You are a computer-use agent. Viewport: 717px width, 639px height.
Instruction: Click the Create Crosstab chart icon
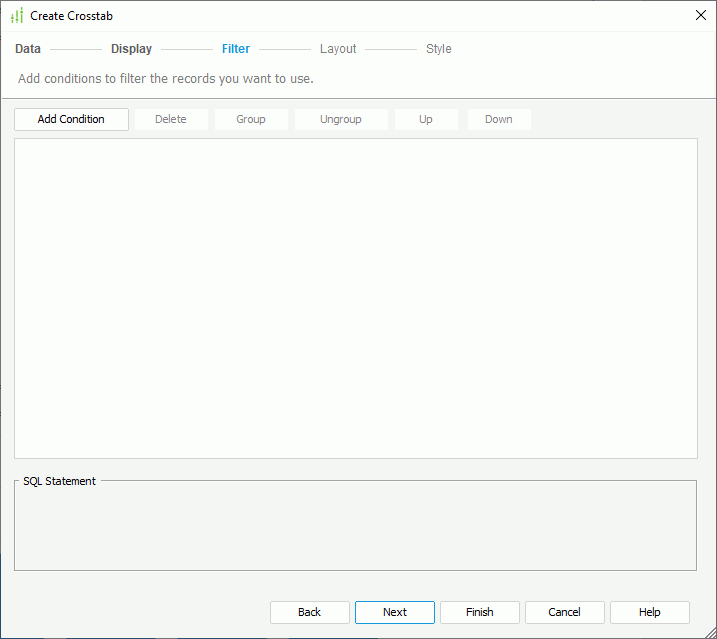(x=17, y=16)
